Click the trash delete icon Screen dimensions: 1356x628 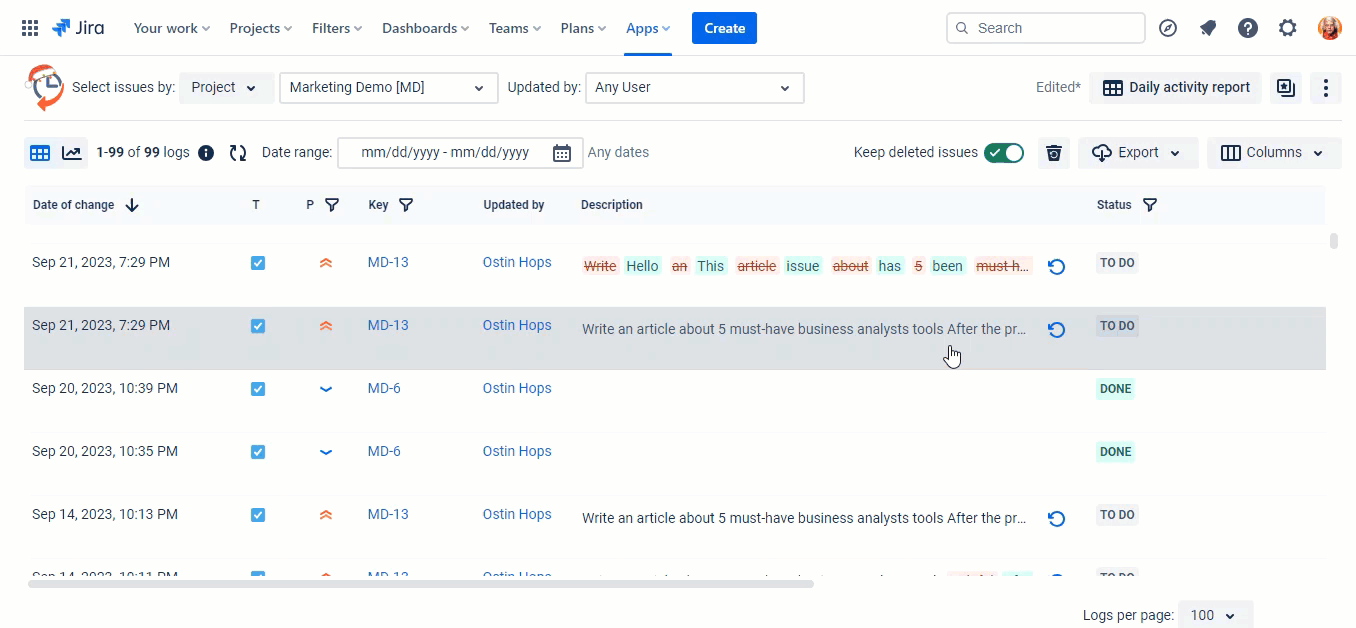pyautogui.click(x=1053, y=153)
